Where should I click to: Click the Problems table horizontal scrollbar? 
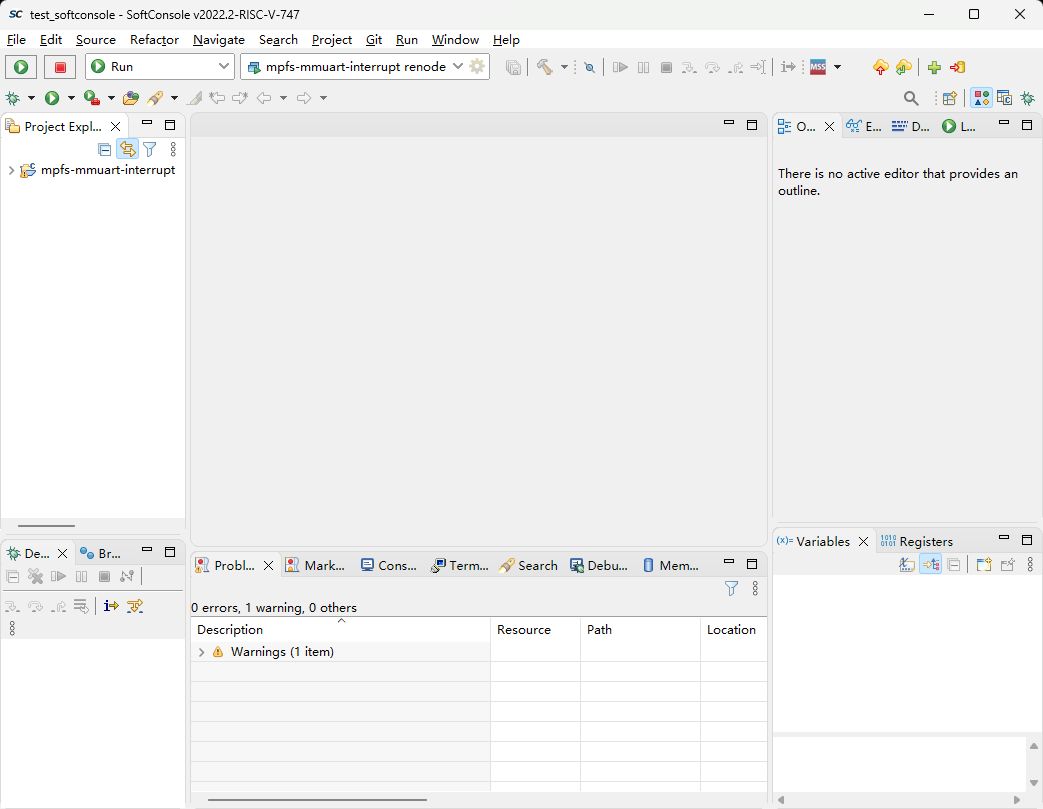(317, 800)
